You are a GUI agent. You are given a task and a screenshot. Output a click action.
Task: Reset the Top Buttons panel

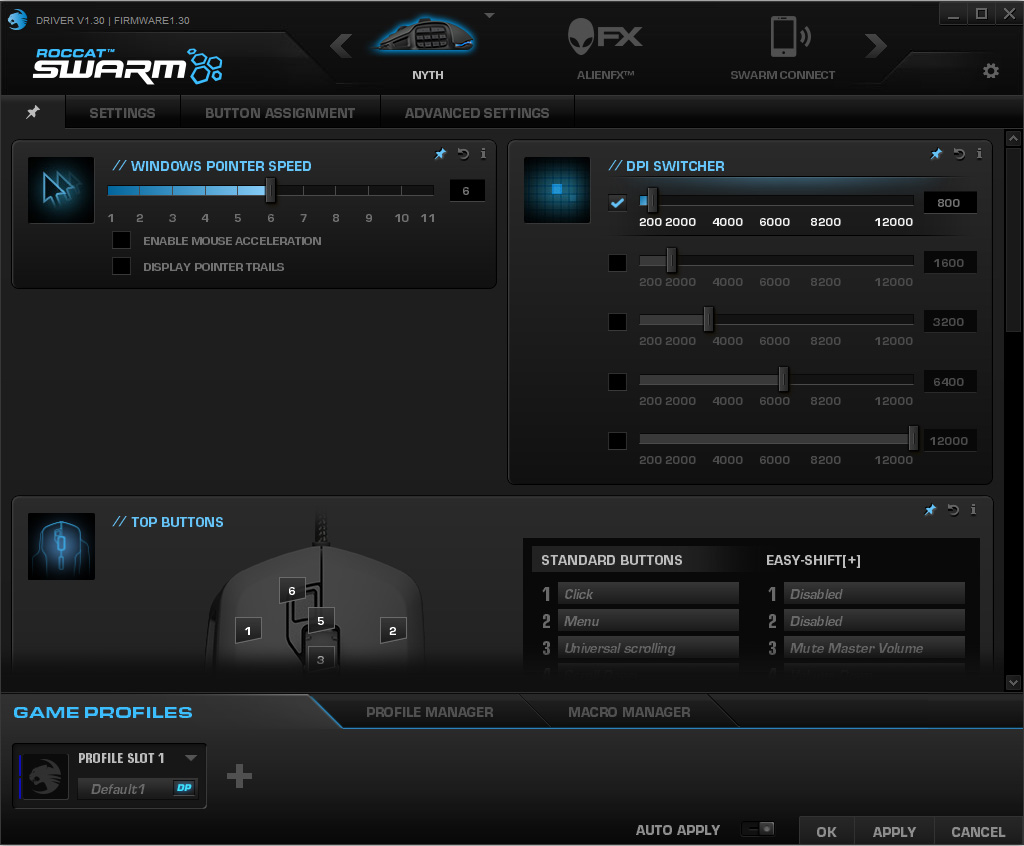953,510
